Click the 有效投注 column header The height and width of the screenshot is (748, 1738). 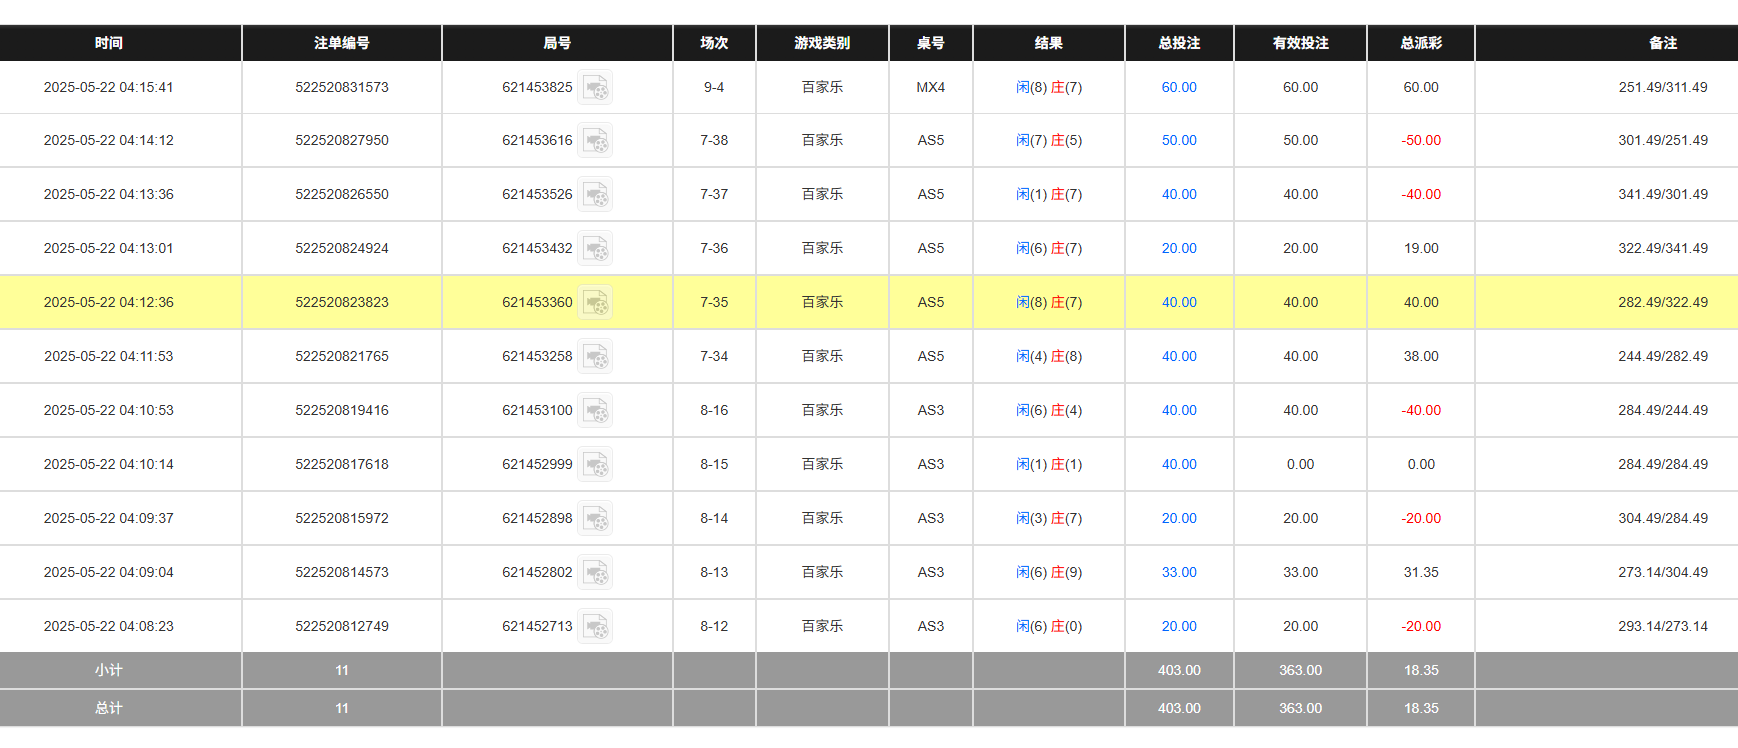[1300, 43]
